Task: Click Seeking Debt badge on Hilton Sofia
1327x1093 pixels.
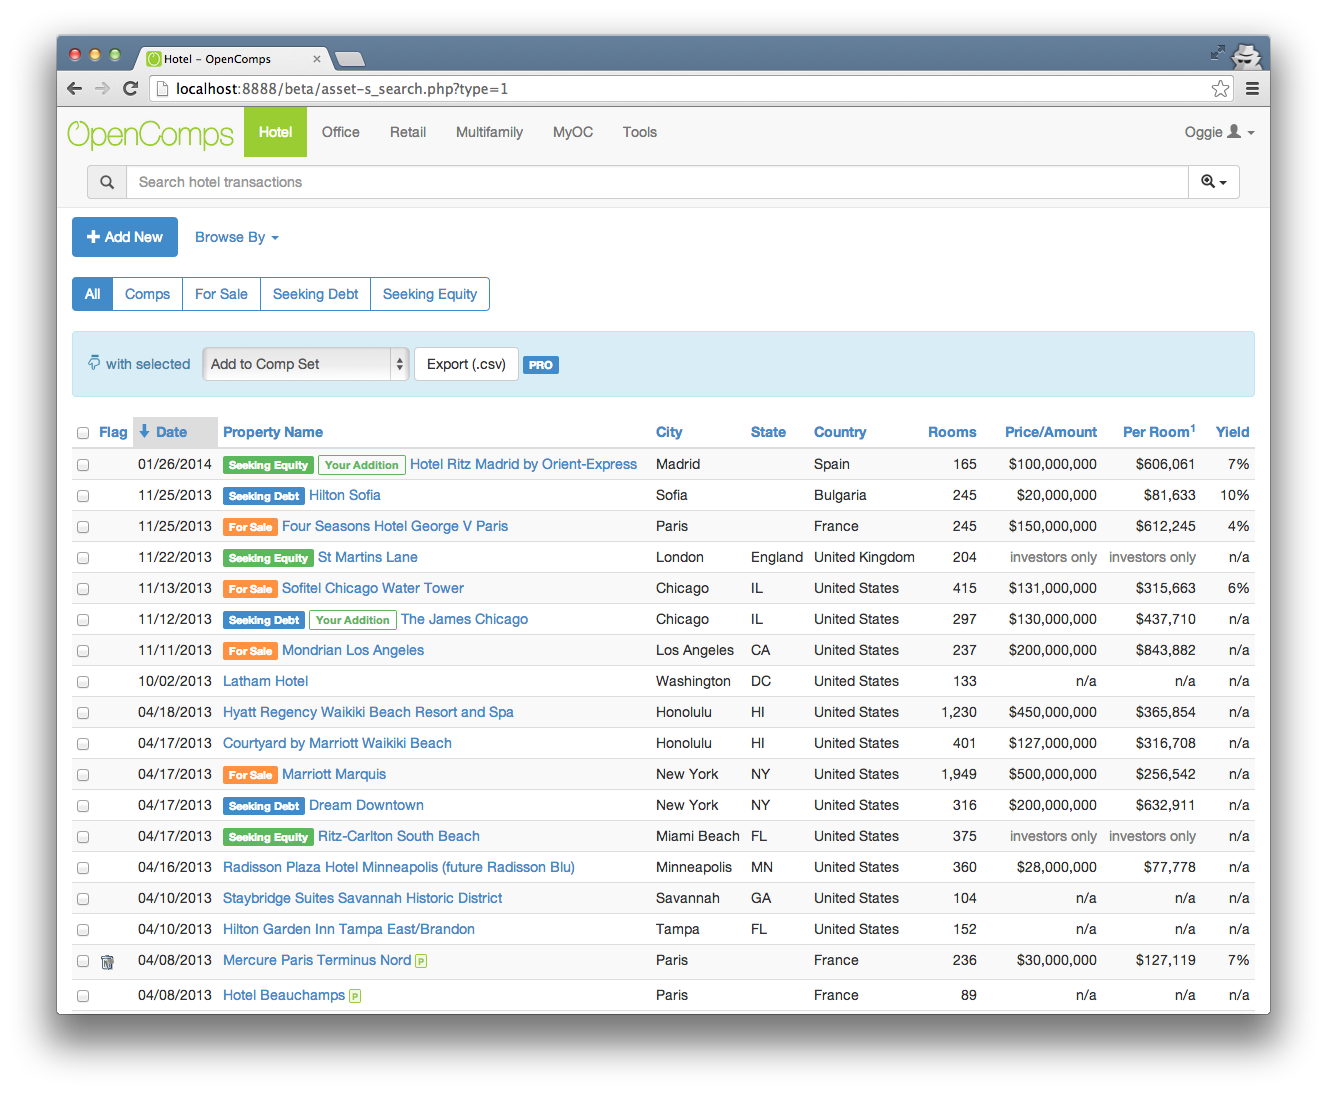Action: pyautogui.click(x=264, y=496)
